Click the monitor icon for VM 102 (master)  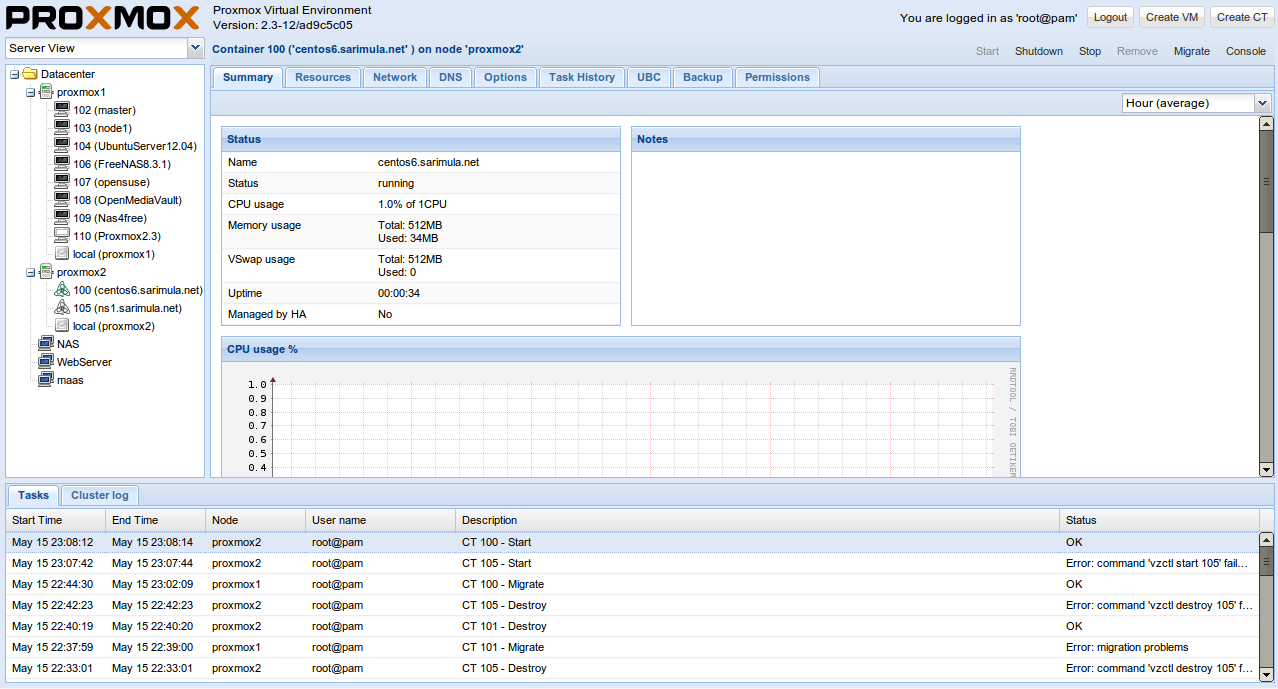coord(62,110)
